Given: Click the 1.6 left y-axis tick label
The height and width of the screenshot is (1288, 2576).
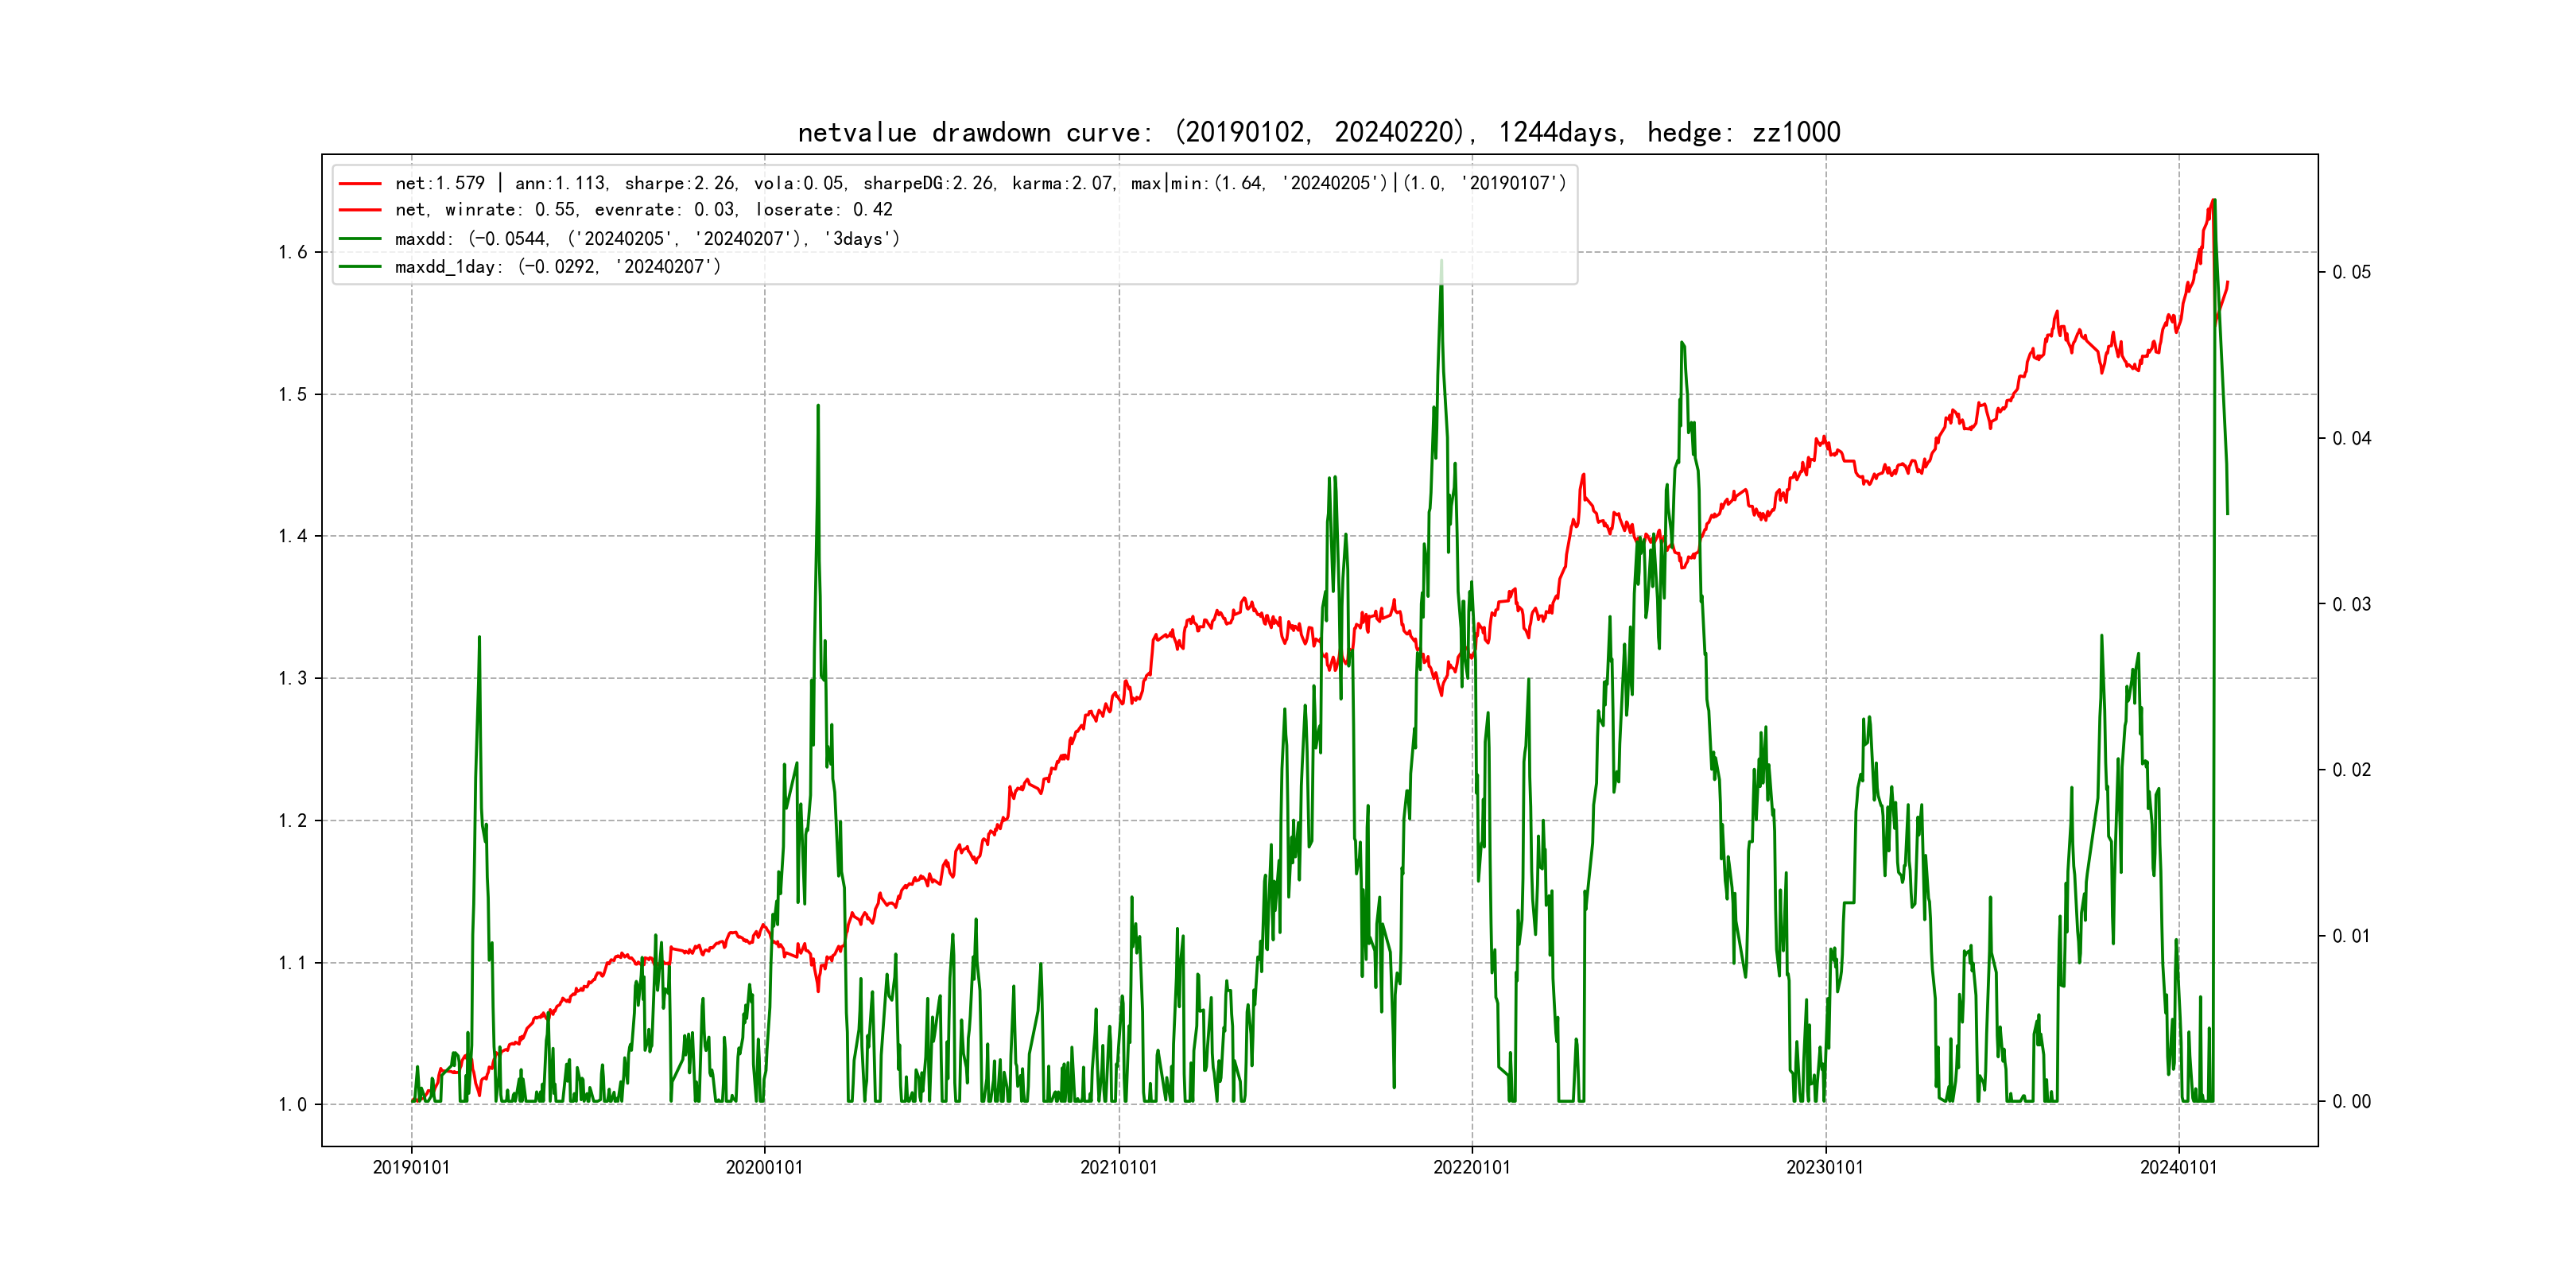Looking at the screenshot, I should click(x=293, y=252).
